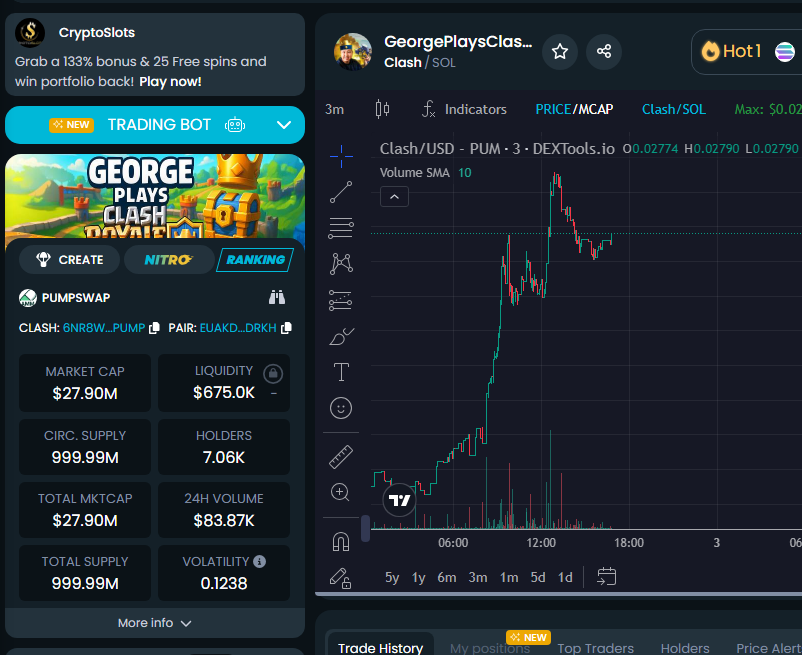Set chart range to 5y
The image size is (802, 655).
392,577
